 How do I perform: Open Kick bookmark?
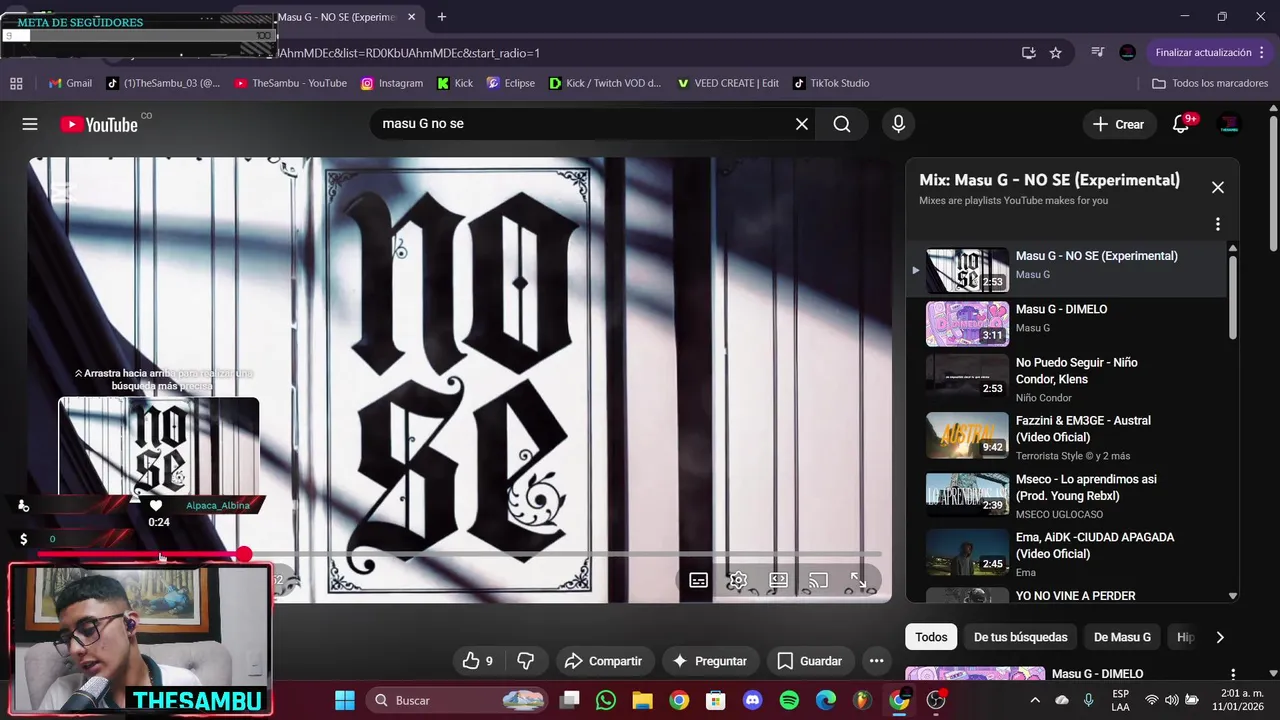[455, 83]
